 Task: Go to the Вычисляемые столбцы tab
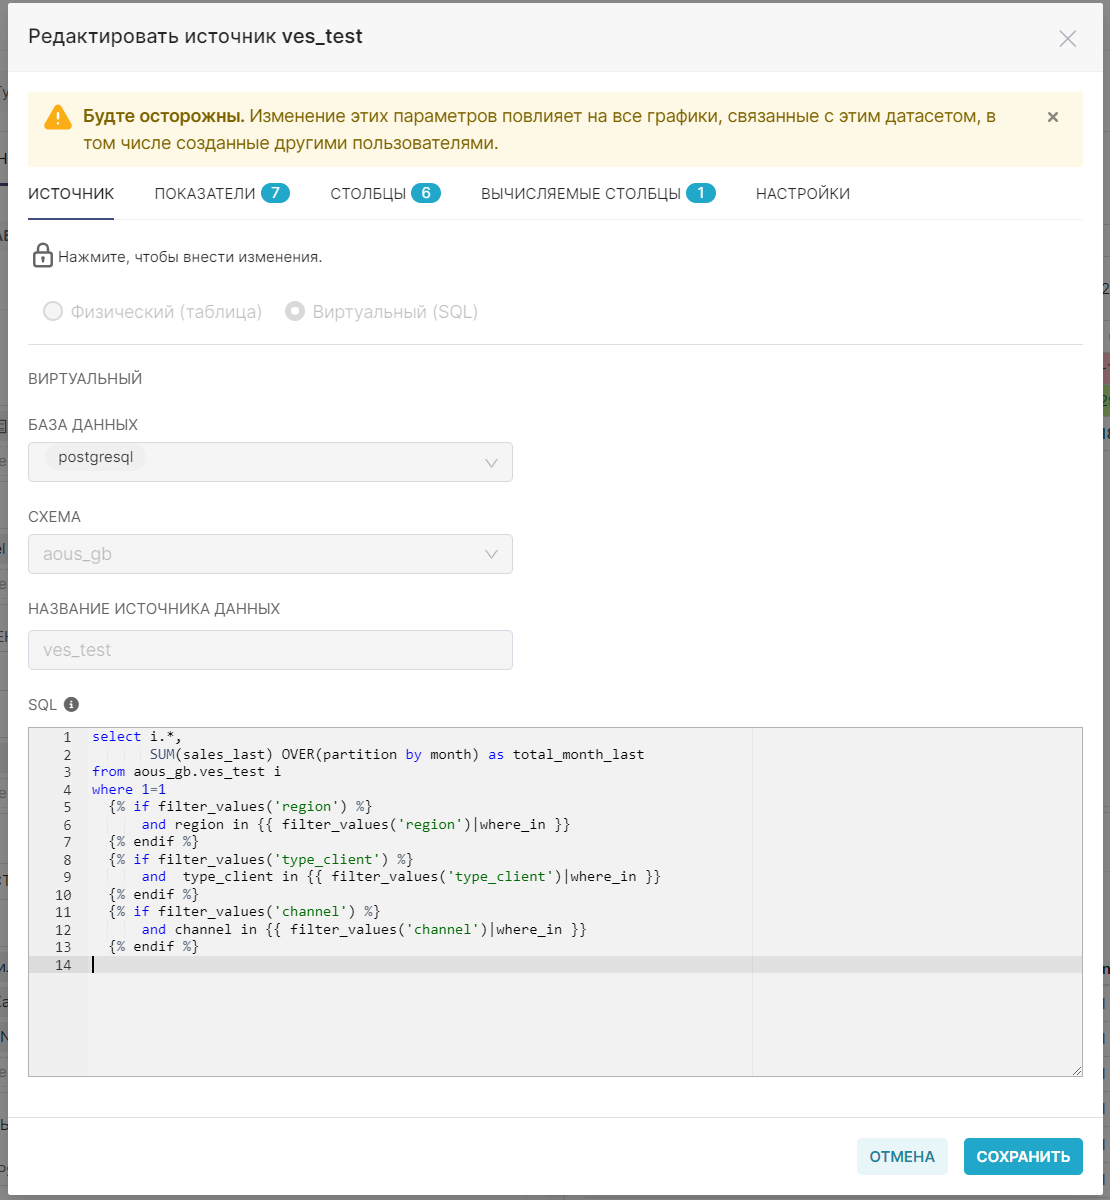(597, 194)
